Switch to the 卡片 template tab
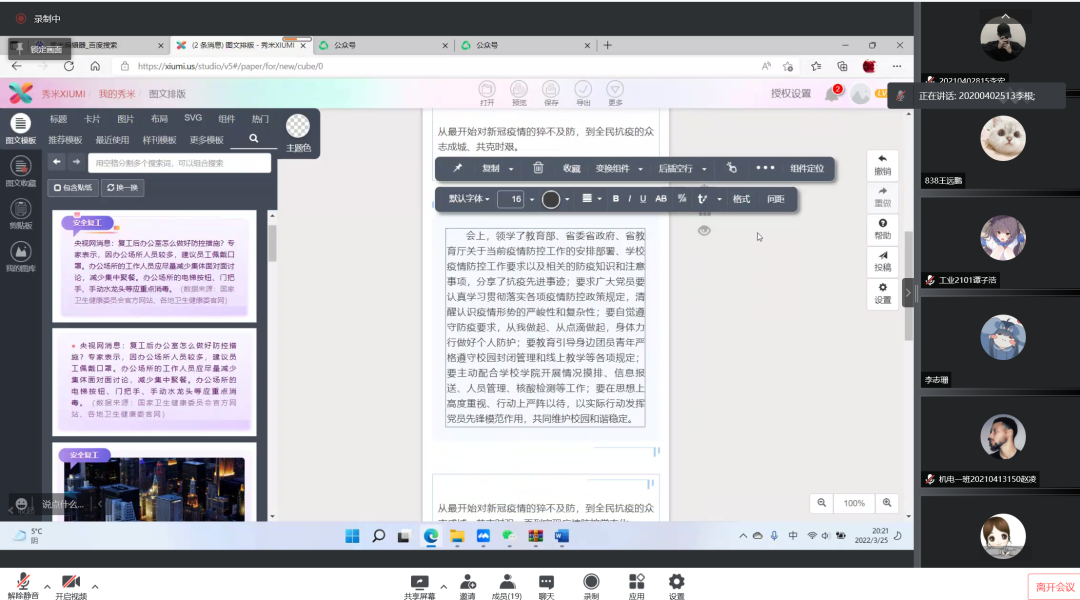This screenshot has height=600, width=1080. coord(92,118)
